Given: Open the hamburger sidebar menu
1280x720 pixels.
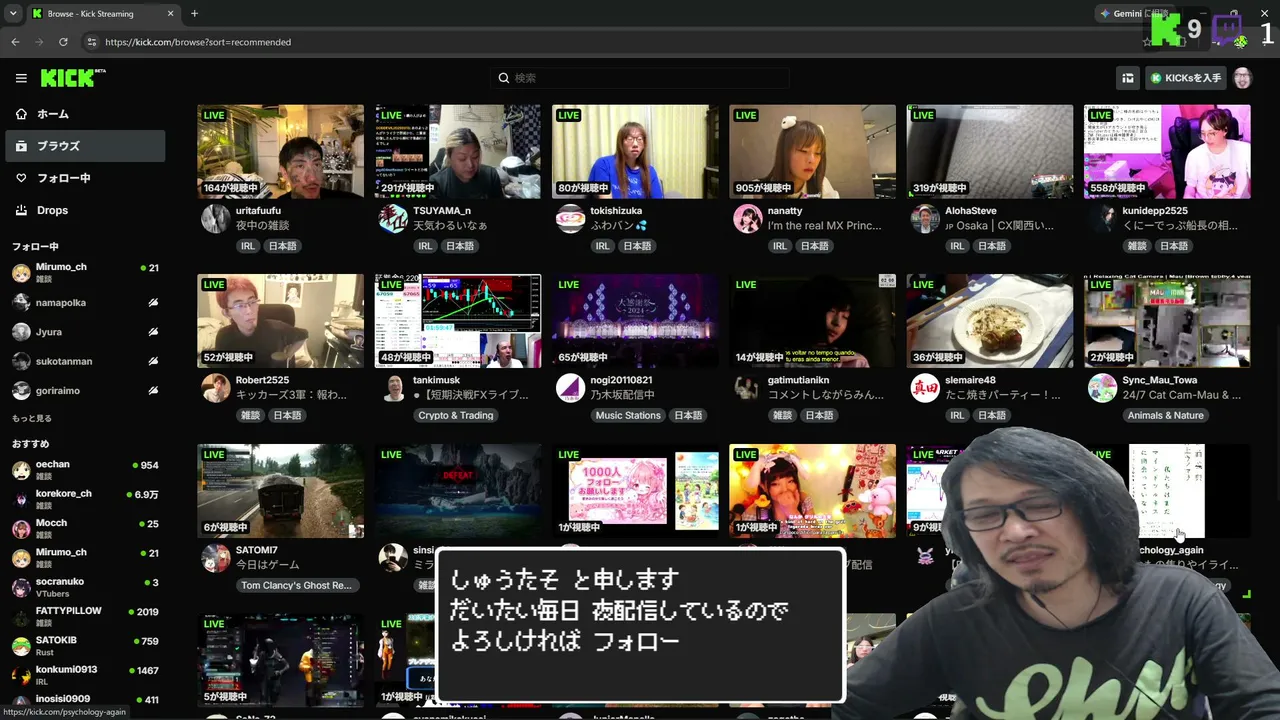Looking at the screenshot, I should coord(21,78).
